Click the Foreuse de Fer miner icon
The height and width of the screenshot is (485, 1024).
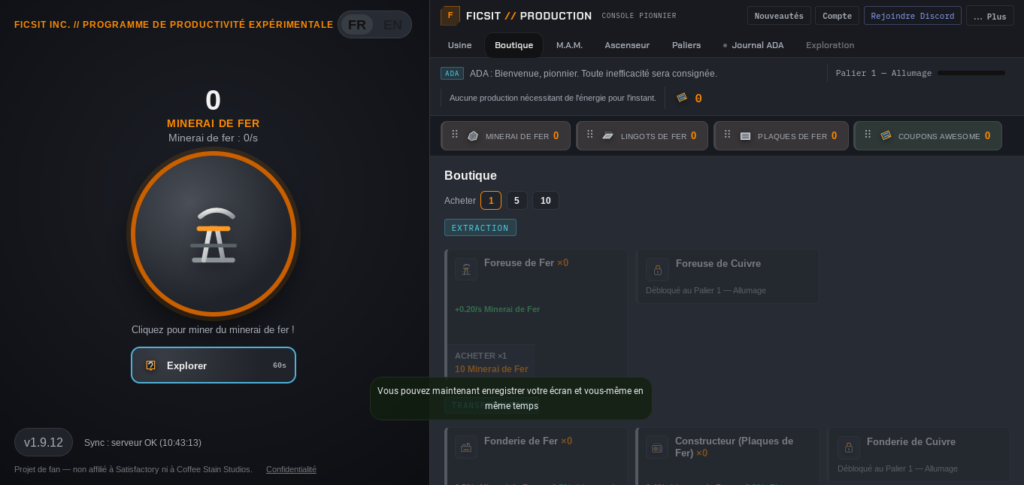[x=466, y=269]
